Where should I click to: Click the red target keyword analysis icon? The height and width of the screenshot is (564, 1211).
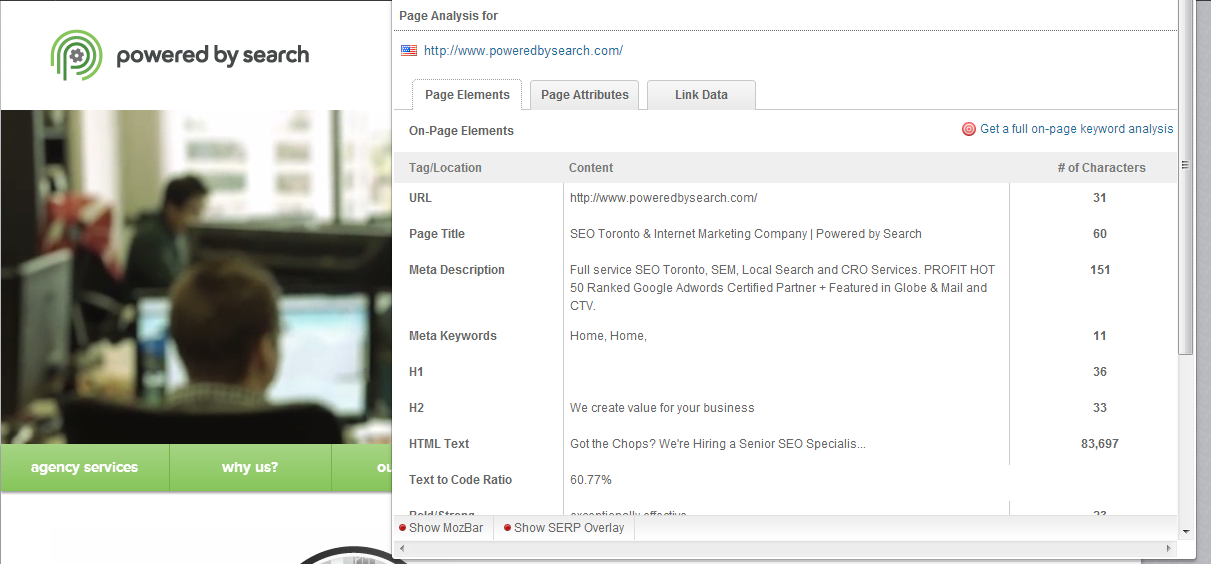(968, 129)
